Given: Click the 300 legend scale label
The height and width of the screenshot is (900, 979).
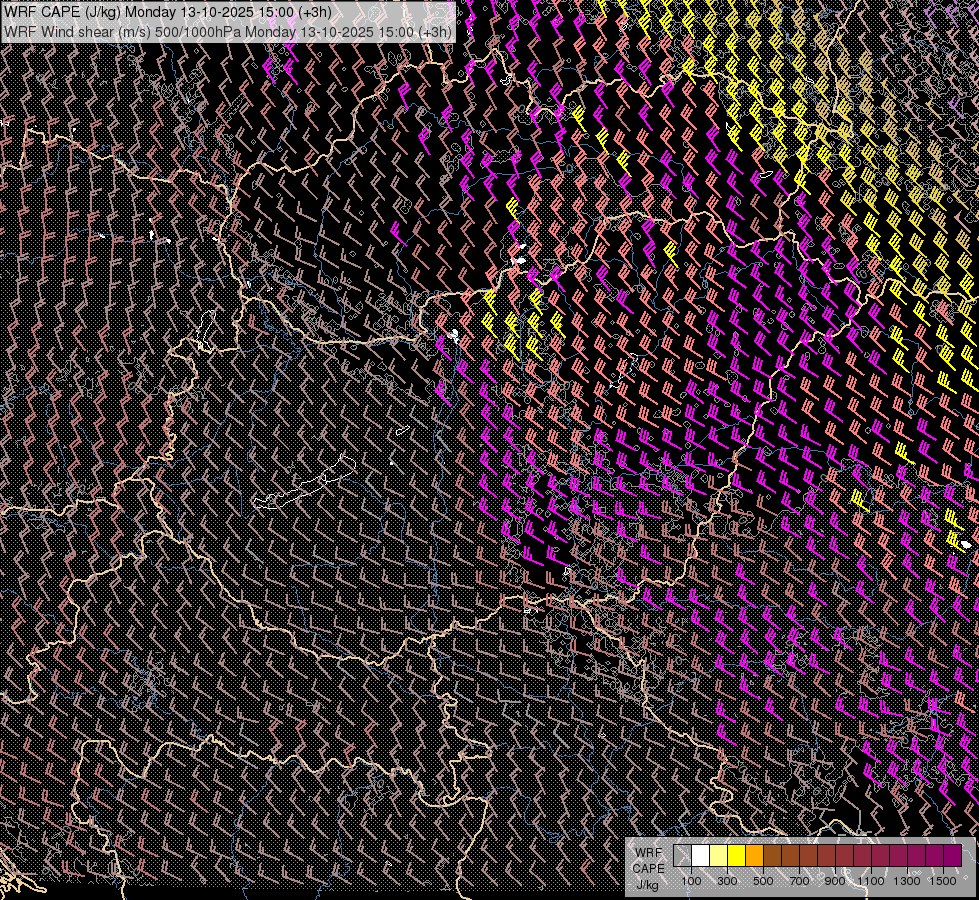Looking at the screenshot, I should [x=727, y=881].
